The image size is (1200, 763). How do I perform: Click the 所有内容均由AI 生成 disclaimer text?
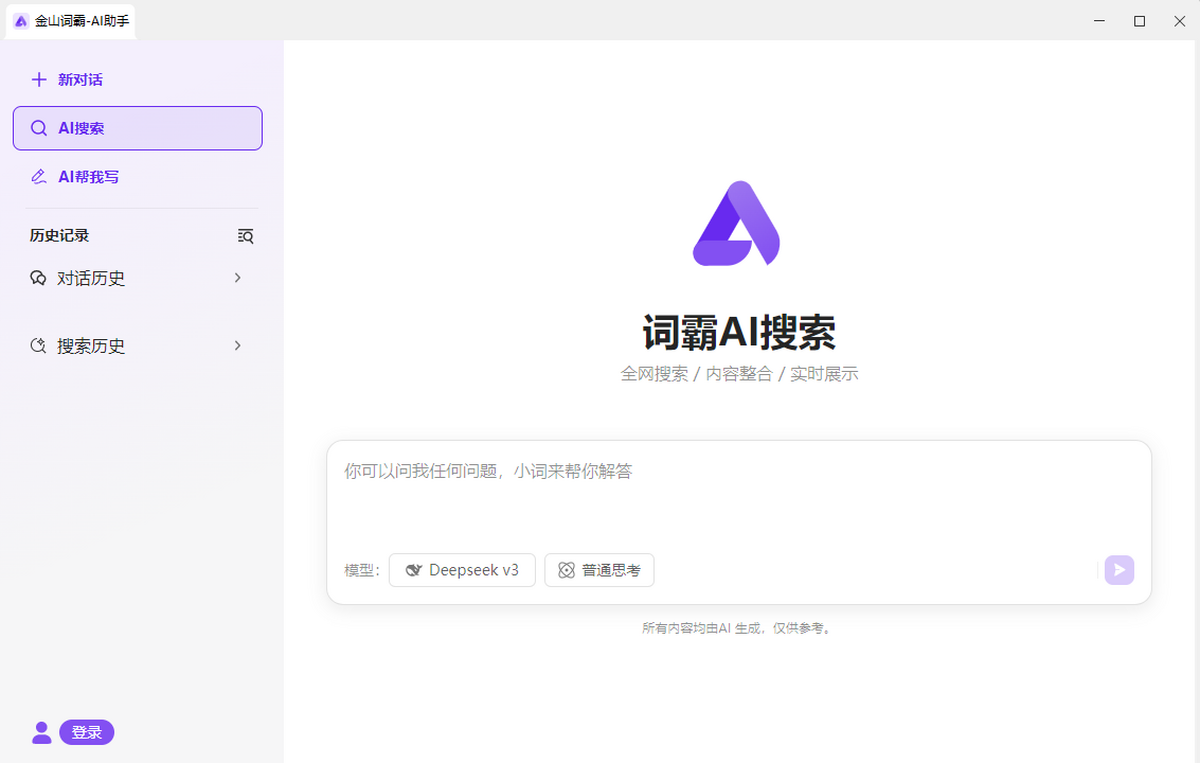tap(739, 629)
